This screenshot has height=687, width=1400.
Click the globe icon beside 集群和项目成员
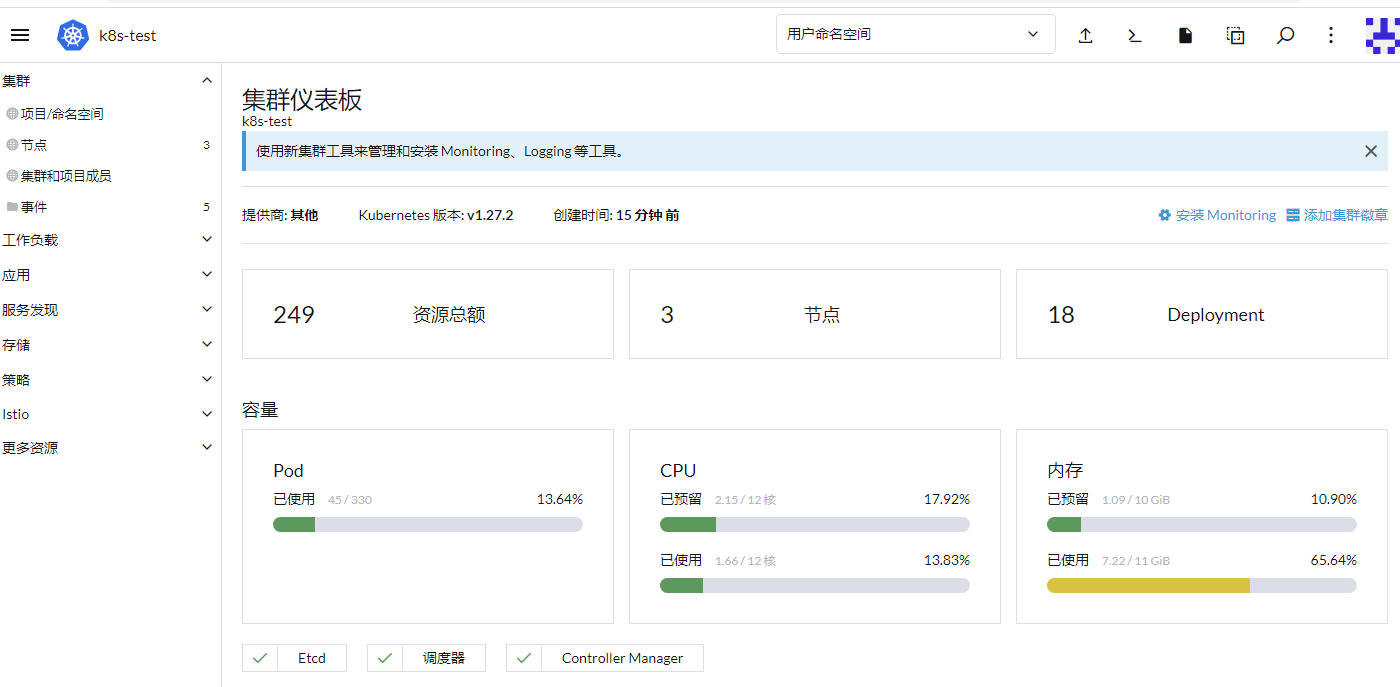click(x=12, y=176)
